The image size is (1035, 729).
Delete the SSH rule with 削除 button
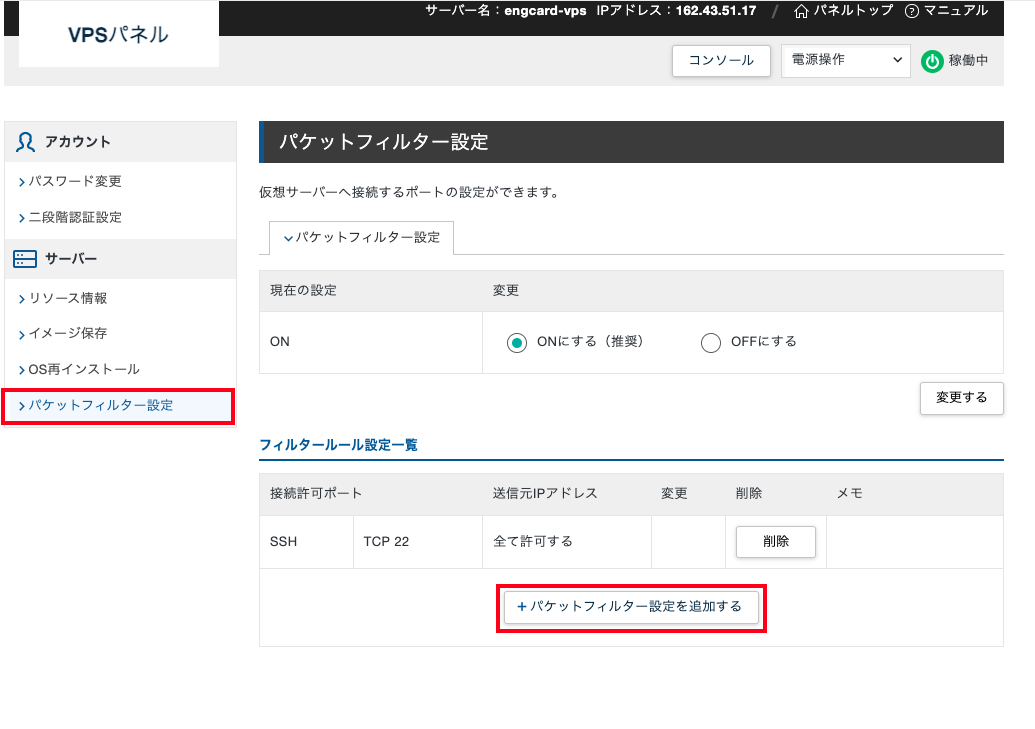click(x=776, y=541)
